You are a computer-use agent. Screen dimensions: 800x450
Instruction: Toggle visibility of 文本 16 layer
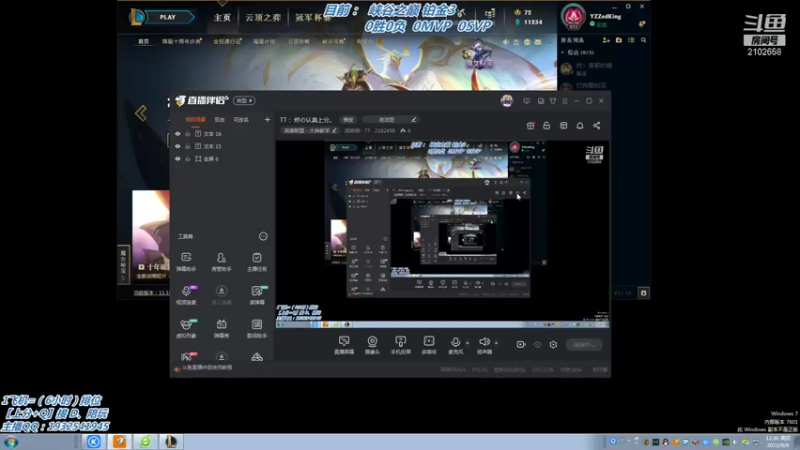[x=178, y=134]
